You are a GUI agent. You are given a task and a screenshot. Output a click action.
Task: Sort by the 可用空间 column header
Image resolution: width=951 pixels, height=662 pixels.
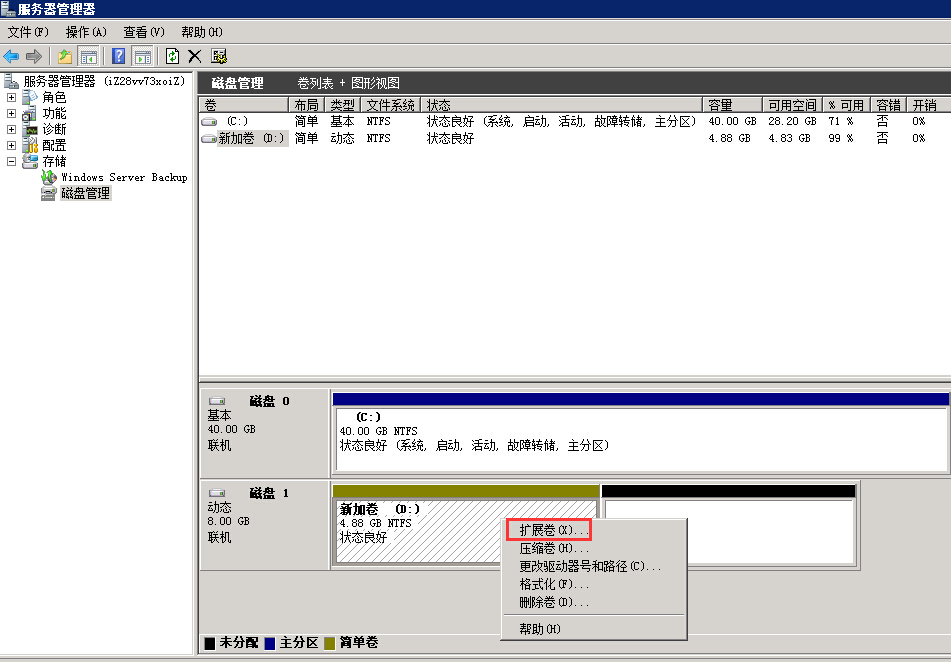point(791,105)
